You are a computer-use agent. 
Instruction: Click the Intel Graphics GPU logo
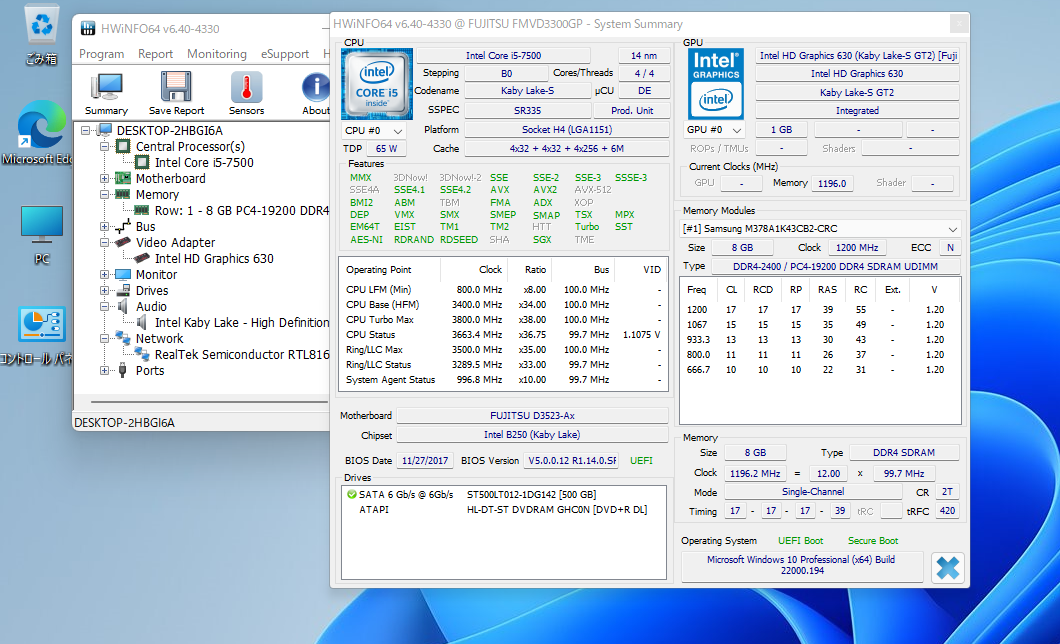716,84
